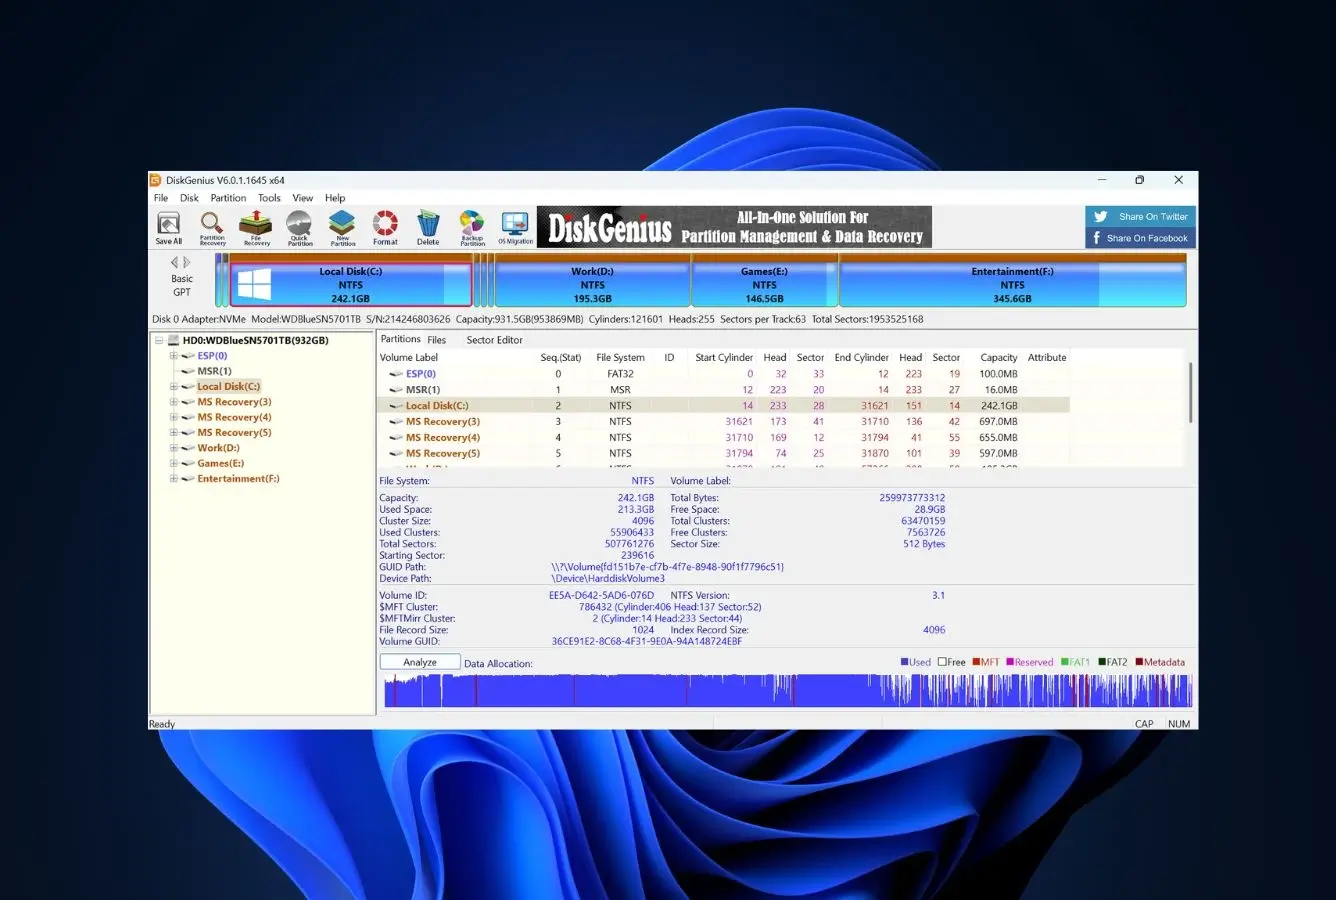
Task: Click the drive icon beside Entertainment(F:) in the tree
Action: click(187, 478)
